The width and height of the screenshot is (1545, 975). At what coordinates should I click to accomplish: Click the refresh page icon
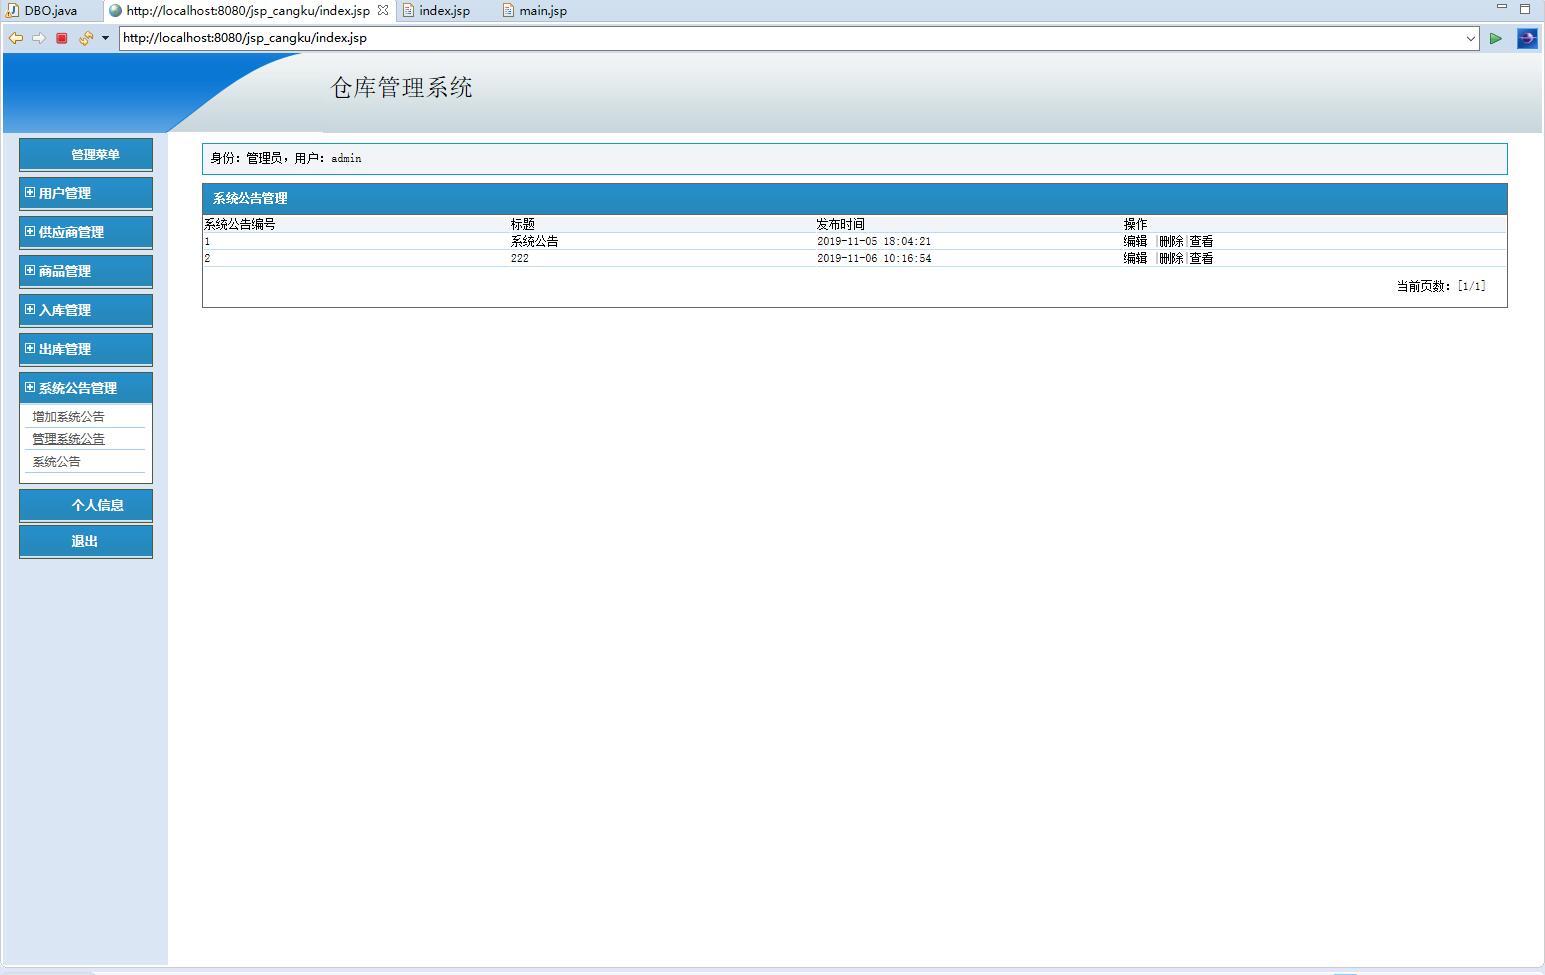(x=85, y=38)
